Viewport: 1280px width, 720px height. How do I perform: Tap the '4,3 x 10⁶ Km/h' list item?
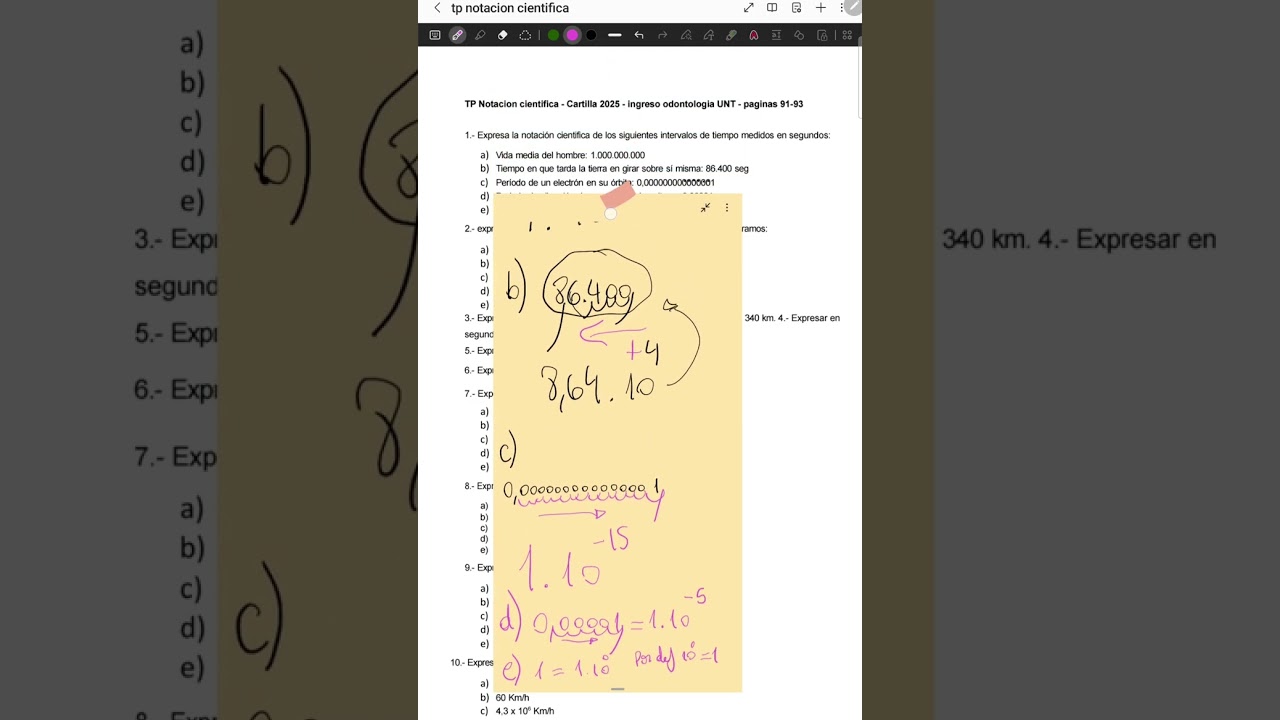524,711
